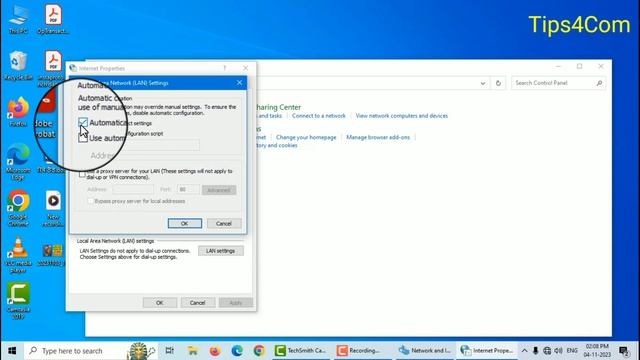Click OK in the LAN Settings dialog

184,224
